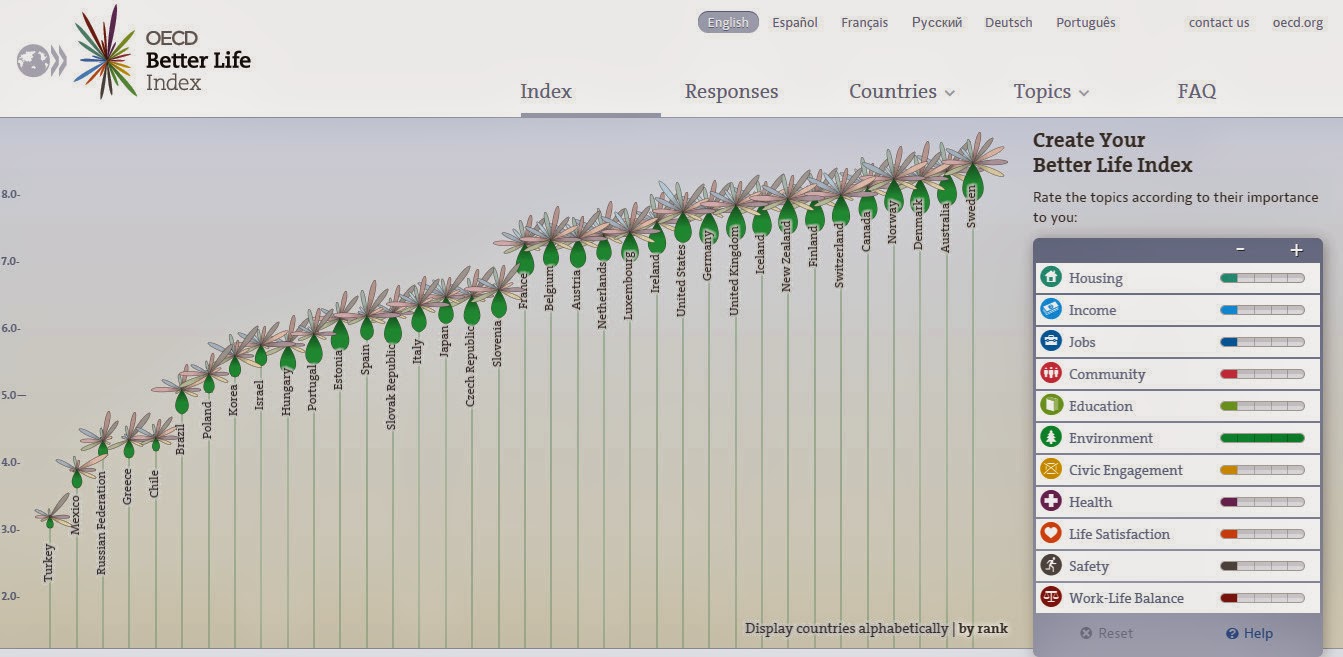This screenshot has height=657, width=1343.
Task: Click the Life Satisfaction heart icon
Action: (1050, 533)
